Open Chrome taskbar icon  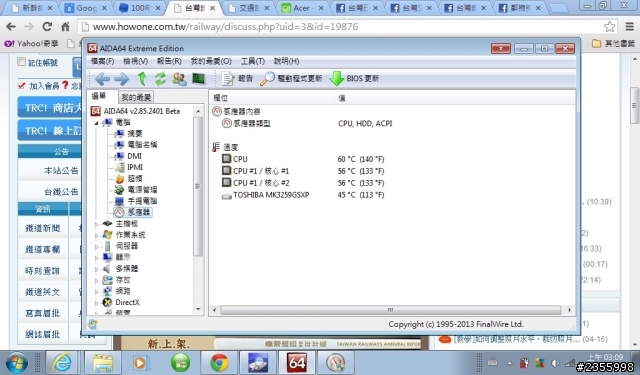(219, 362)
